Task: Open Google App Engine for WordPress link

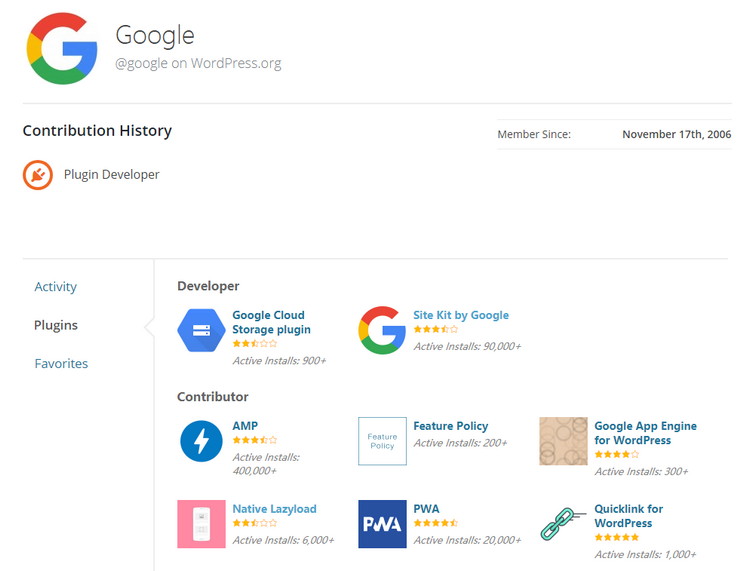Action: 645,433
